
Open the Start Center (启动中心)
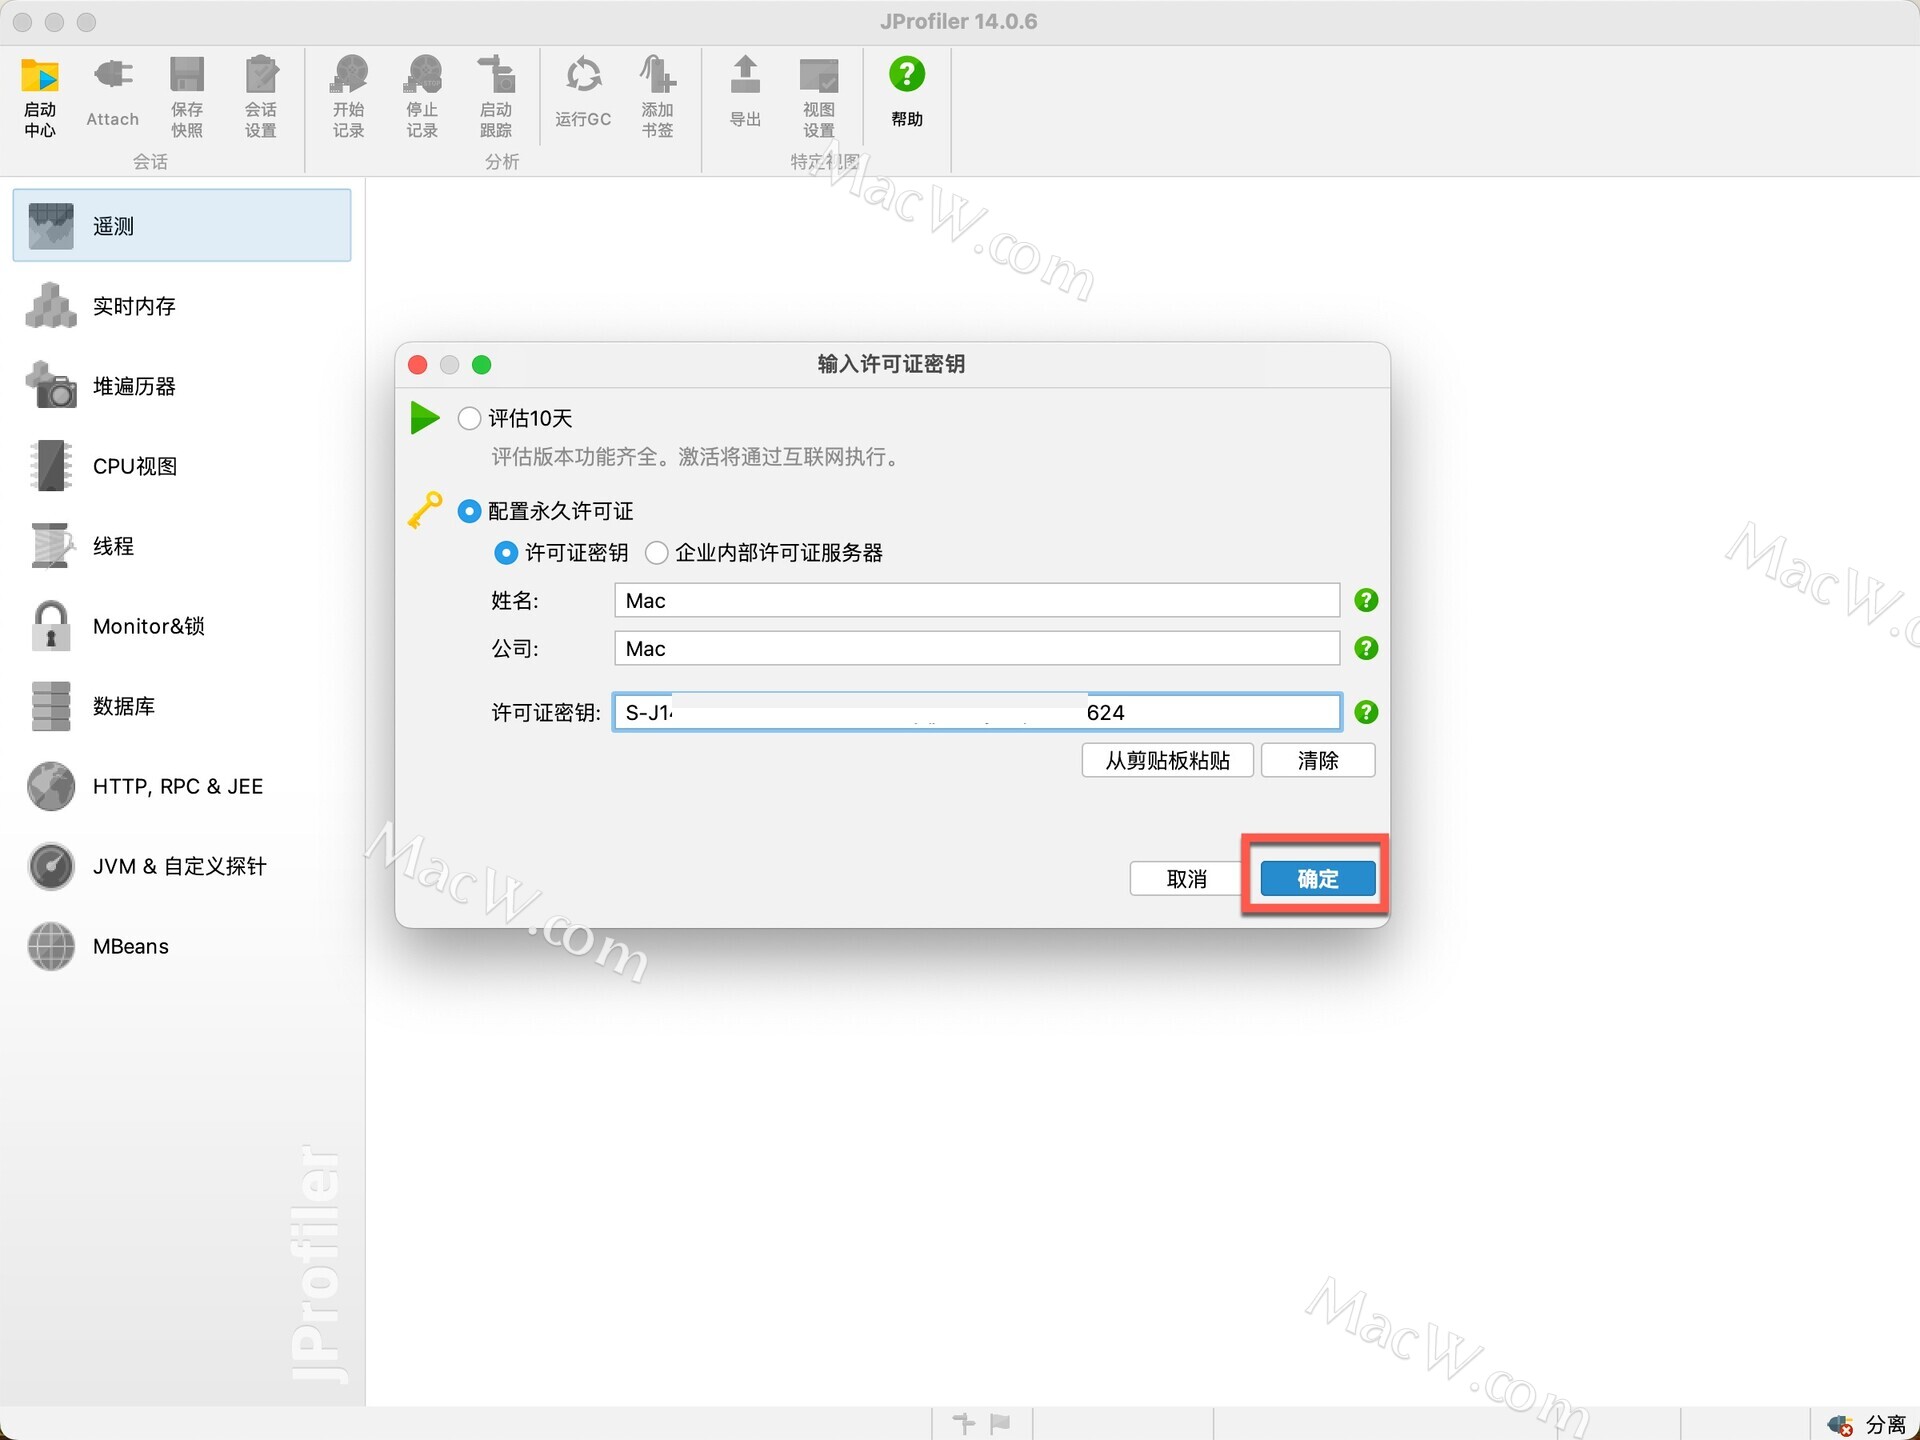[40, 97]
